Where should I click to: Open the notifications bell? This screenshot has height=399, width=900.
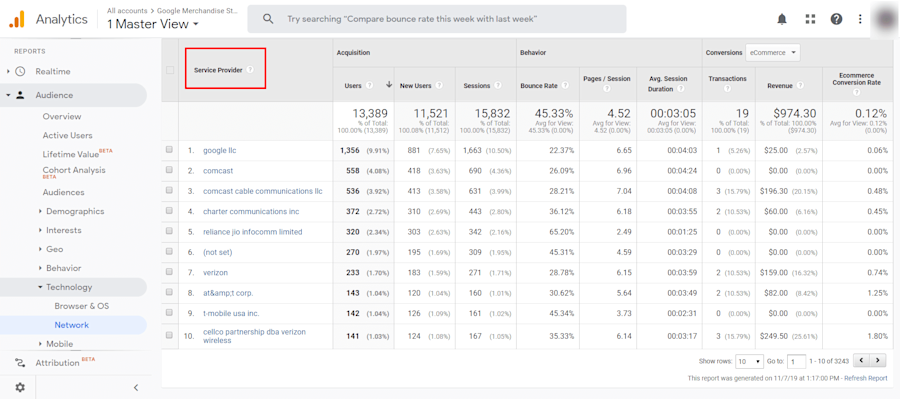click(x=782, y=19)
